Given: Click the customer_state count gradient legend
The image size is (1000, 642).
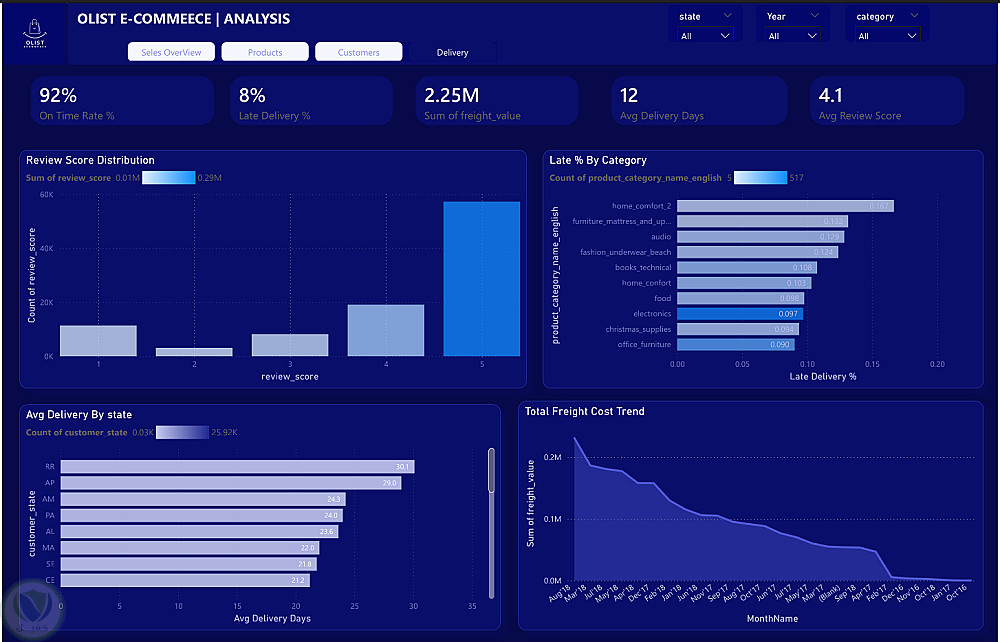Looking at the screenshot, I should (x=182, y=432).
